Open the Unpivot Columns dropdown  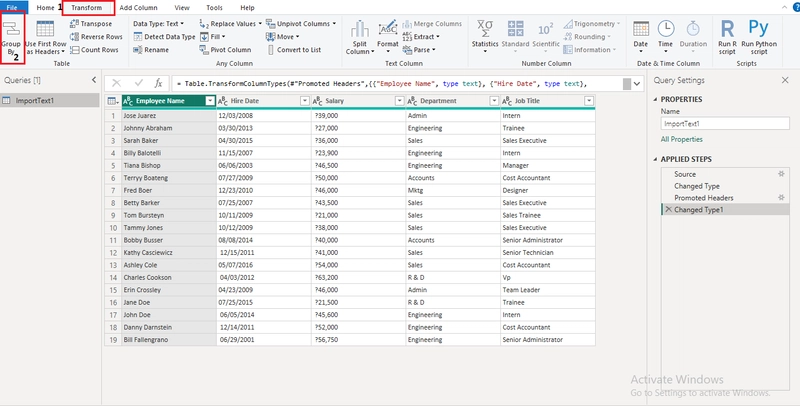click(x=301, y=23)
